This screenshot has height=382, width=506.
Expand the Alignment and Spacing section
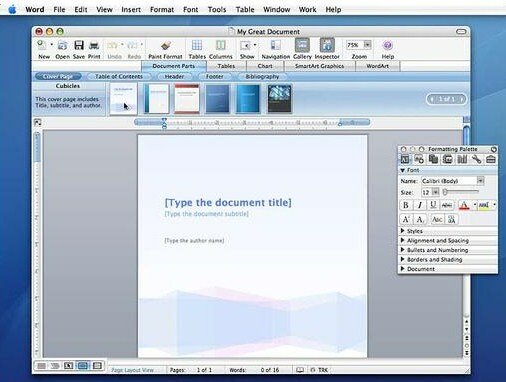403,240
